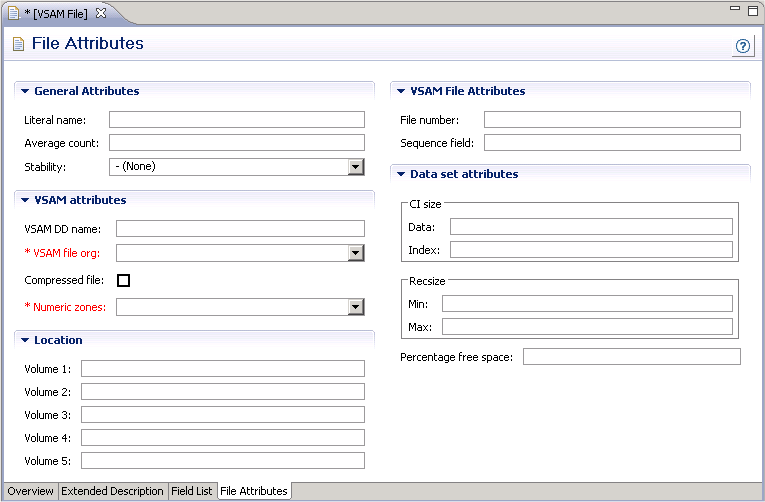Collapse the VSAM File Attributes section
The height and width of the screenshot is (502, 765).
click(401, 91)
